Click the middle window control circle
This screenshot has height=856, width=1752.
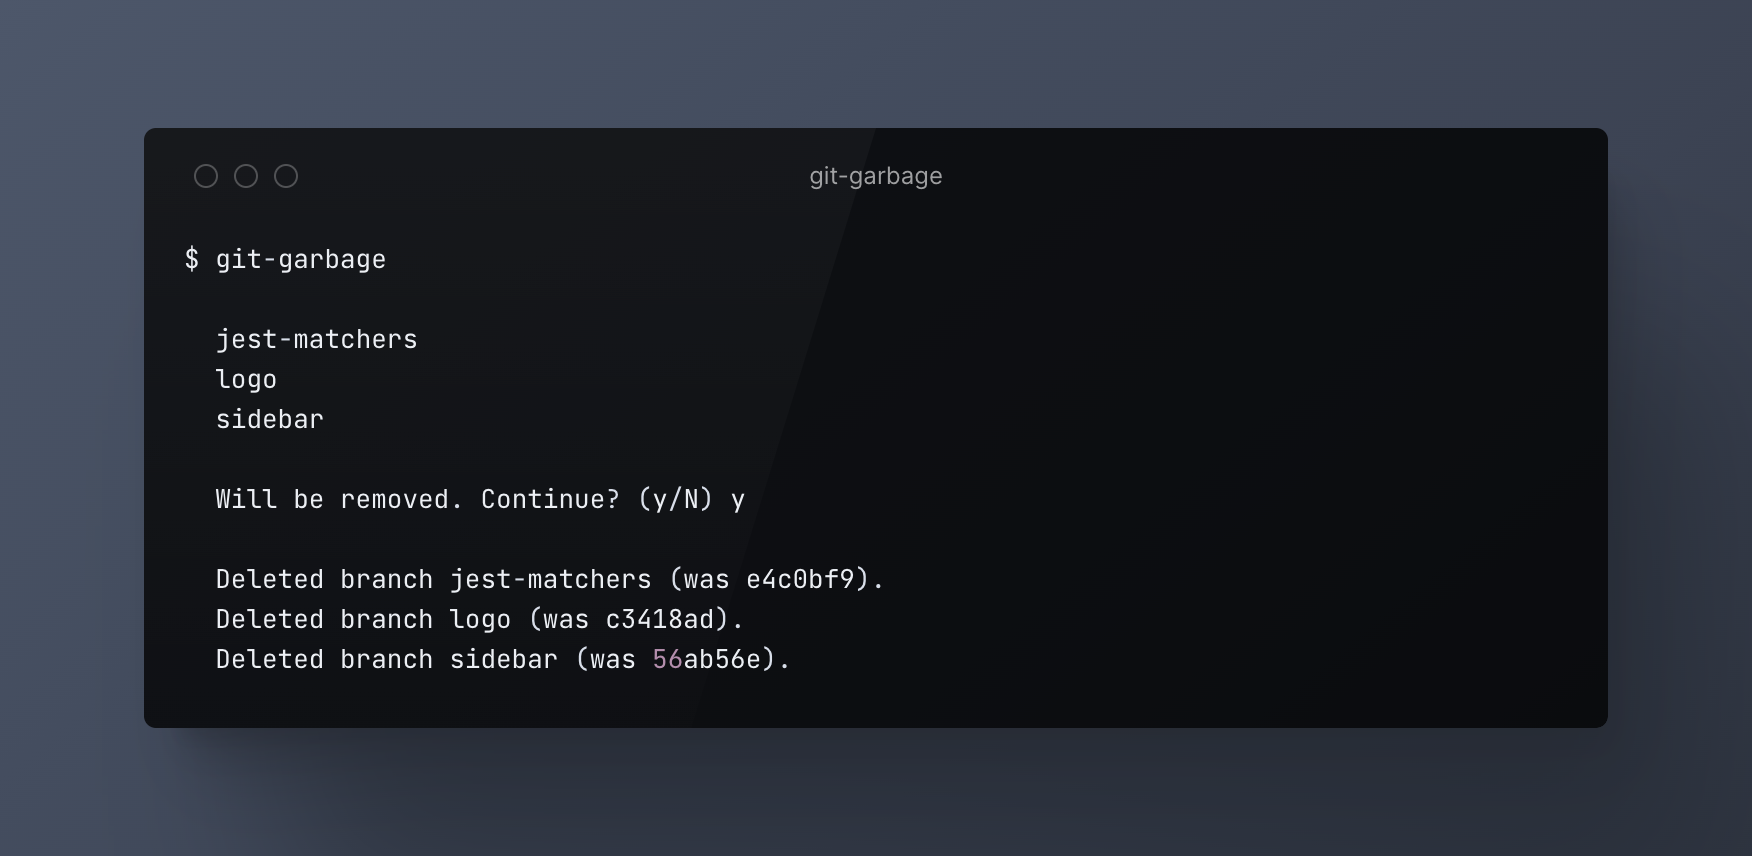(246, 175)
